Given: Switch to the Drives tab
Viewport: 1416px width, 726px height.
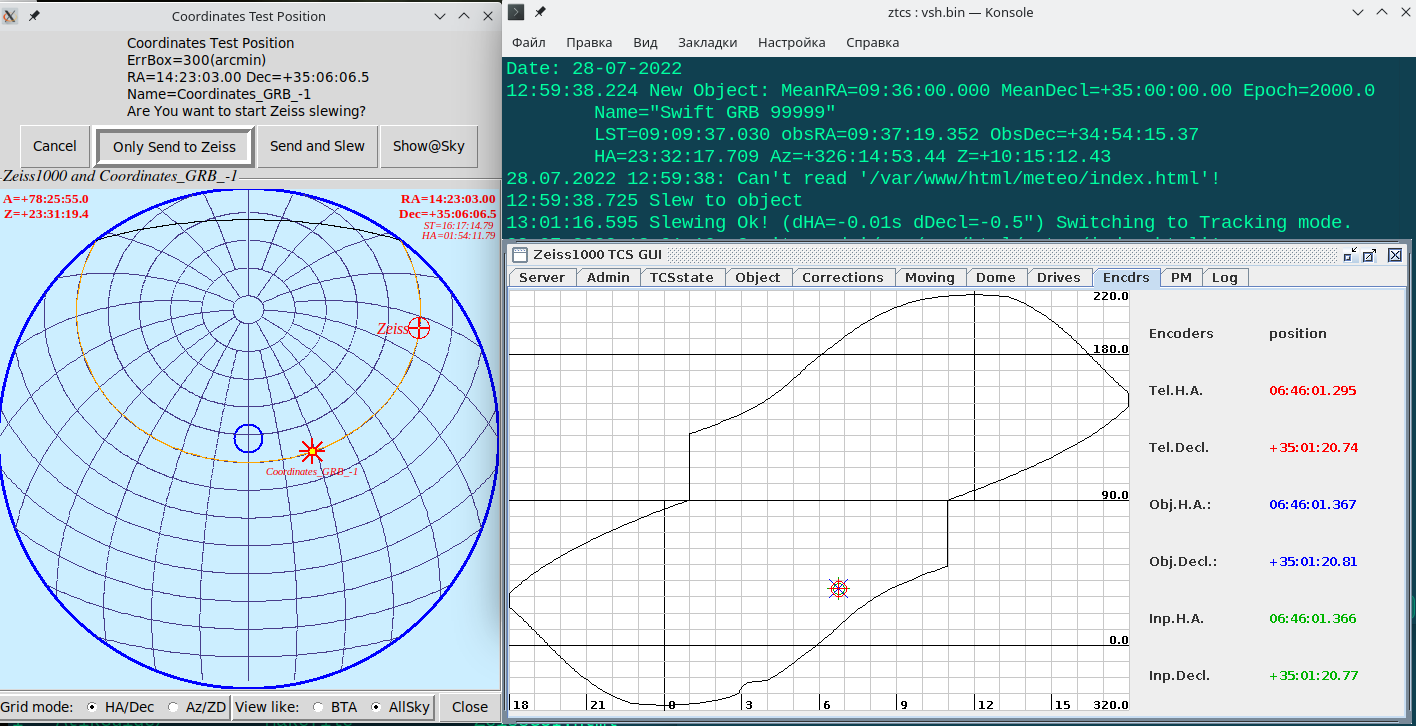Looking at the screenshot, I should pos(1059,277).
